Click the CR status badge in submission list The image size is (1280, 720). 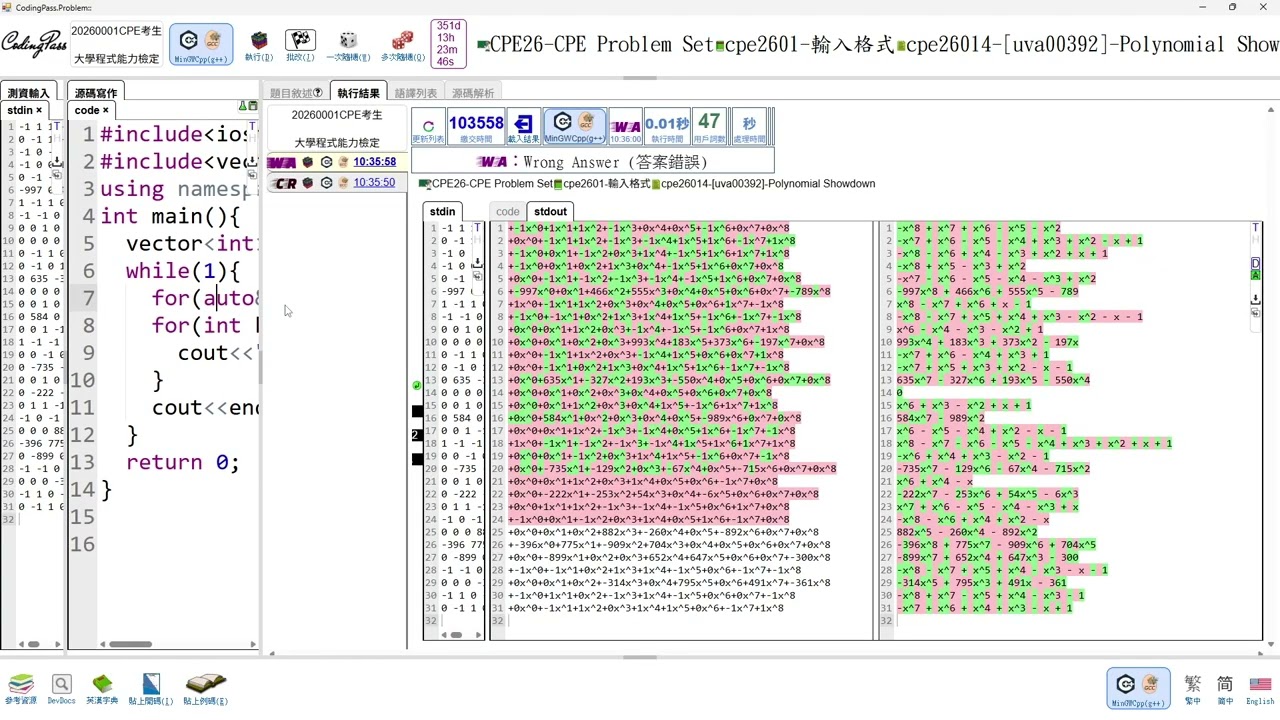(x=285, y=183)
